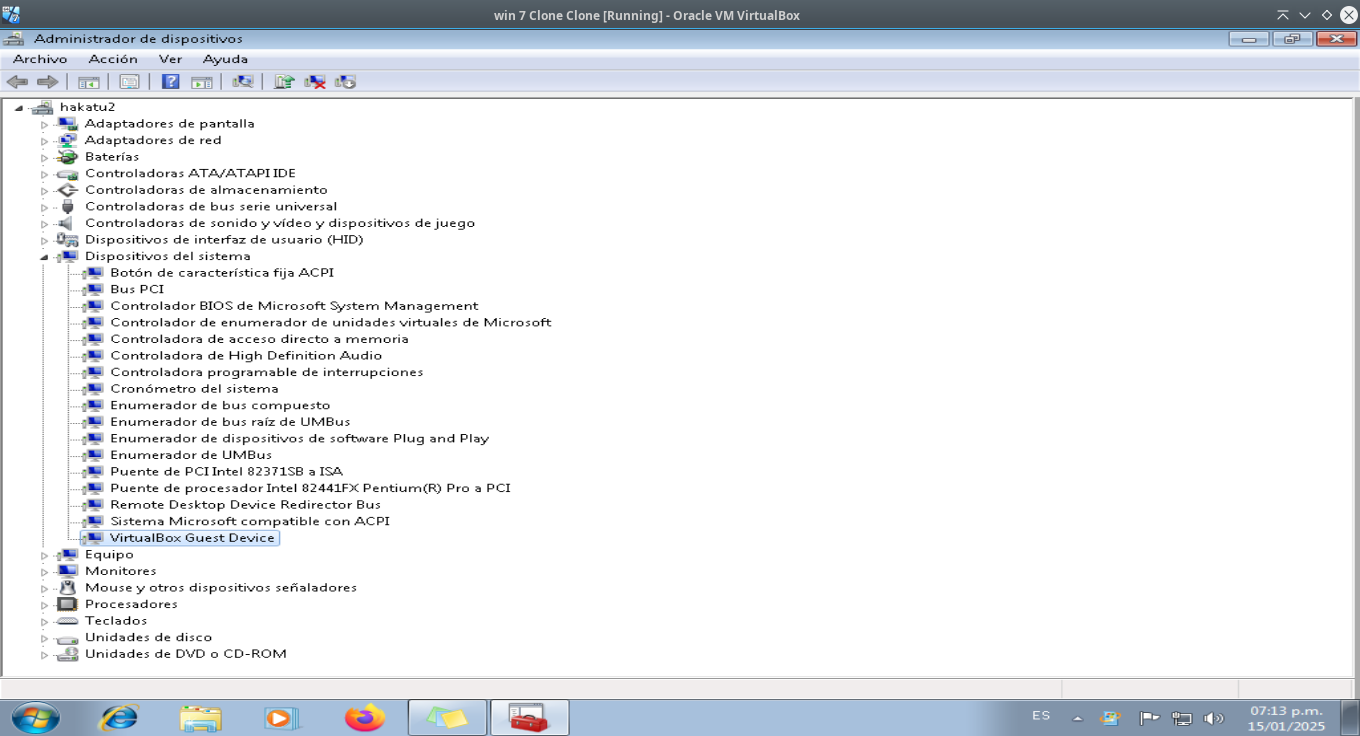The height and width of the screenshot is (736, 1360).
Task: Collapse the hakatu2 root node
Action: [19, 108]
